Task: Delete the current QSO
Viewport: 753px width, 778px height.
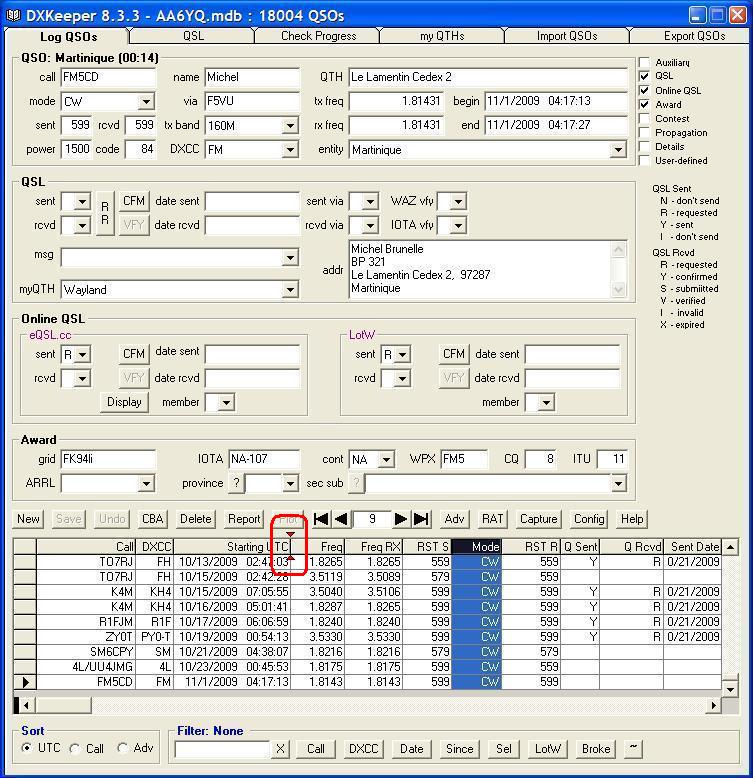Action: [195, 519]
